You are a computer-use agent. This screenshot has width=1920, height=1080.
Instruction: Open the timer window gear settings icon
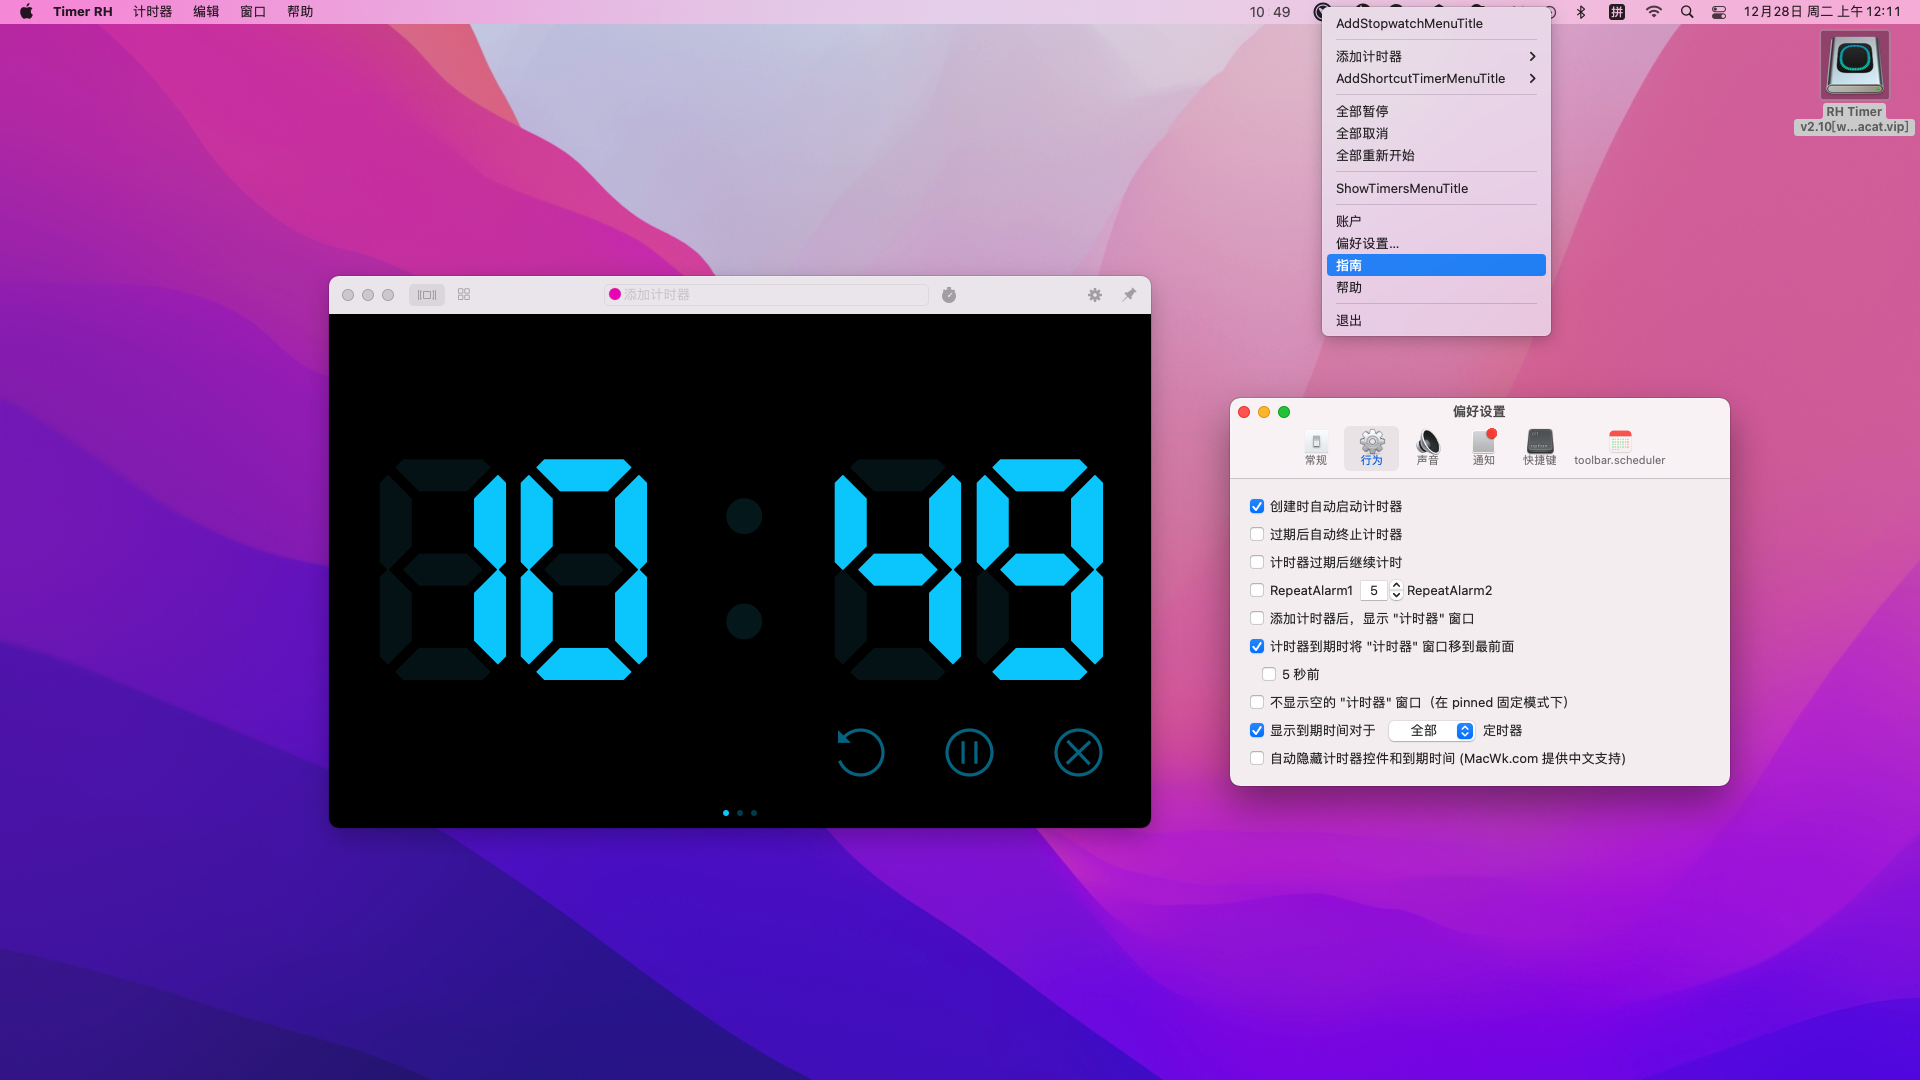click(1095, 295)
